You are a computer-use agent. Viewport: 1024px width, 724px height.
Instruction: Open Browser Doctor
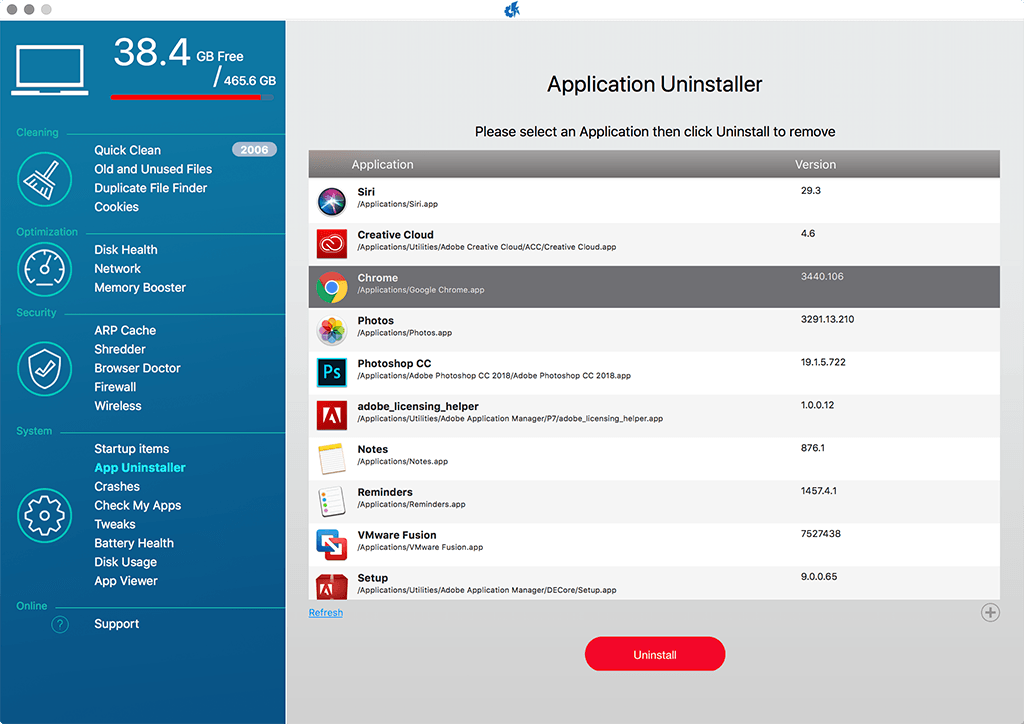(x=137, y=368)
